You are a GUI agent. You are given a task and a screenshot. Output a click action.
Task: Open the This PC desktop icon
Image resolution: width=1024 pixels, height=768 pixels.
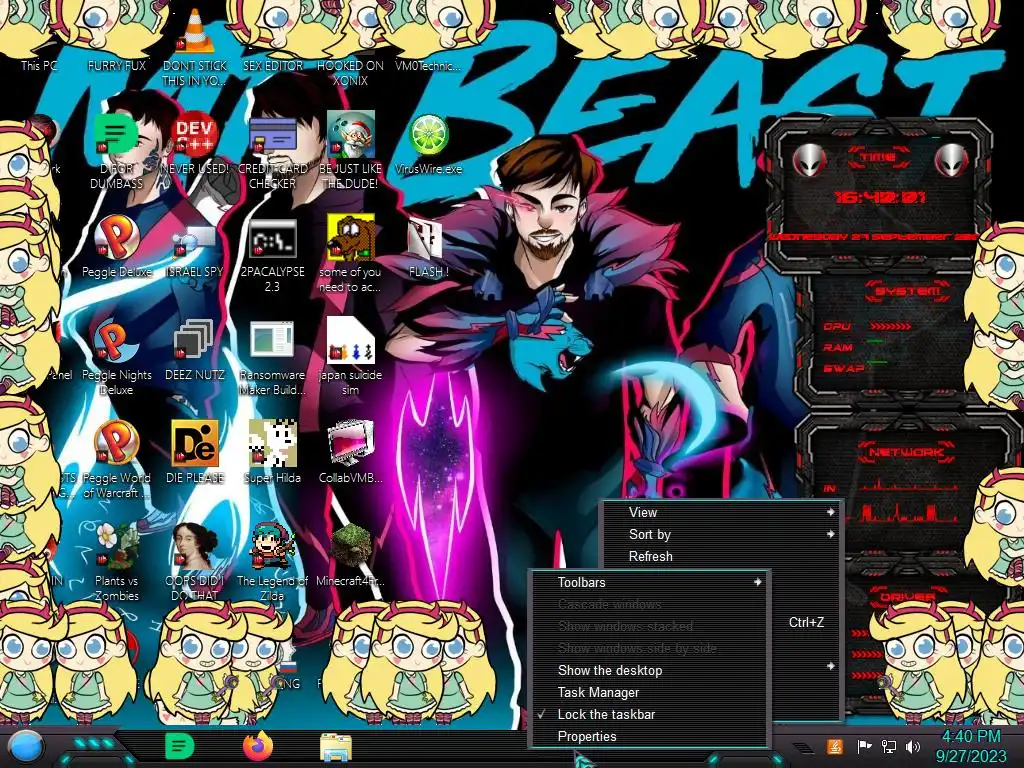coord(38,64)
